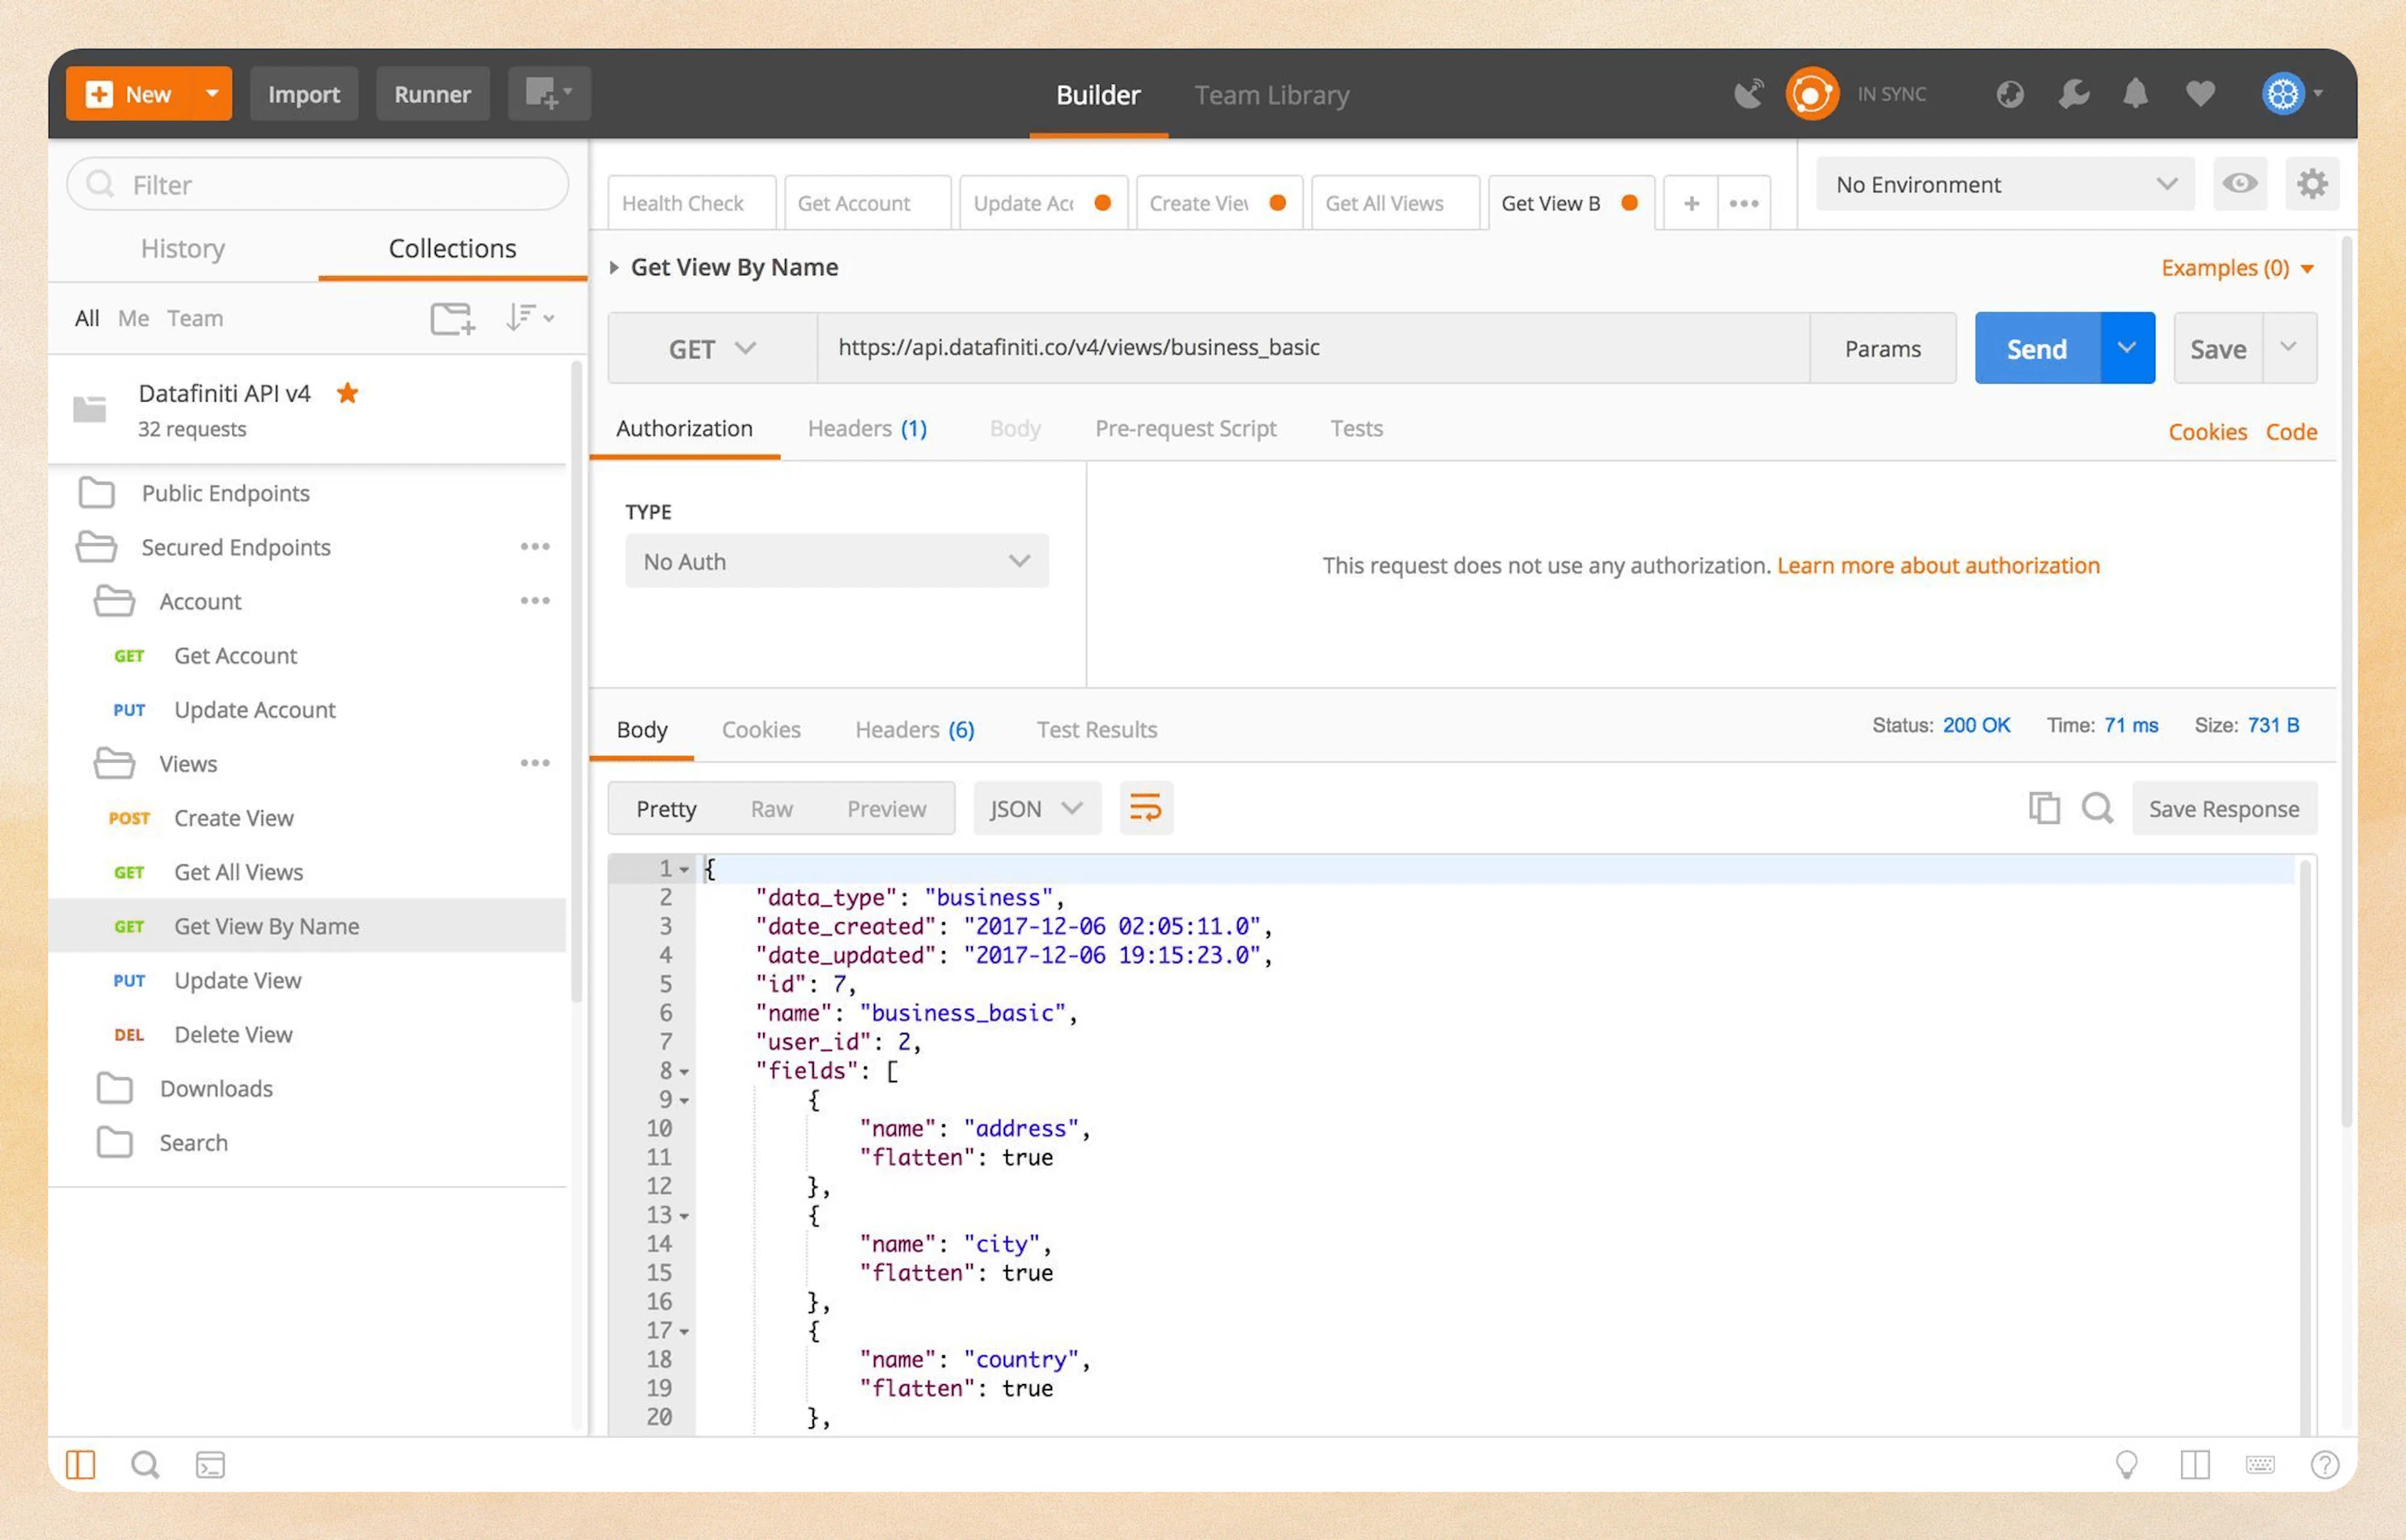Create a new folder in the sidebar
Image resolution: width=2406 pixels, height=1540 pixels.
click(x=452, y=318)
